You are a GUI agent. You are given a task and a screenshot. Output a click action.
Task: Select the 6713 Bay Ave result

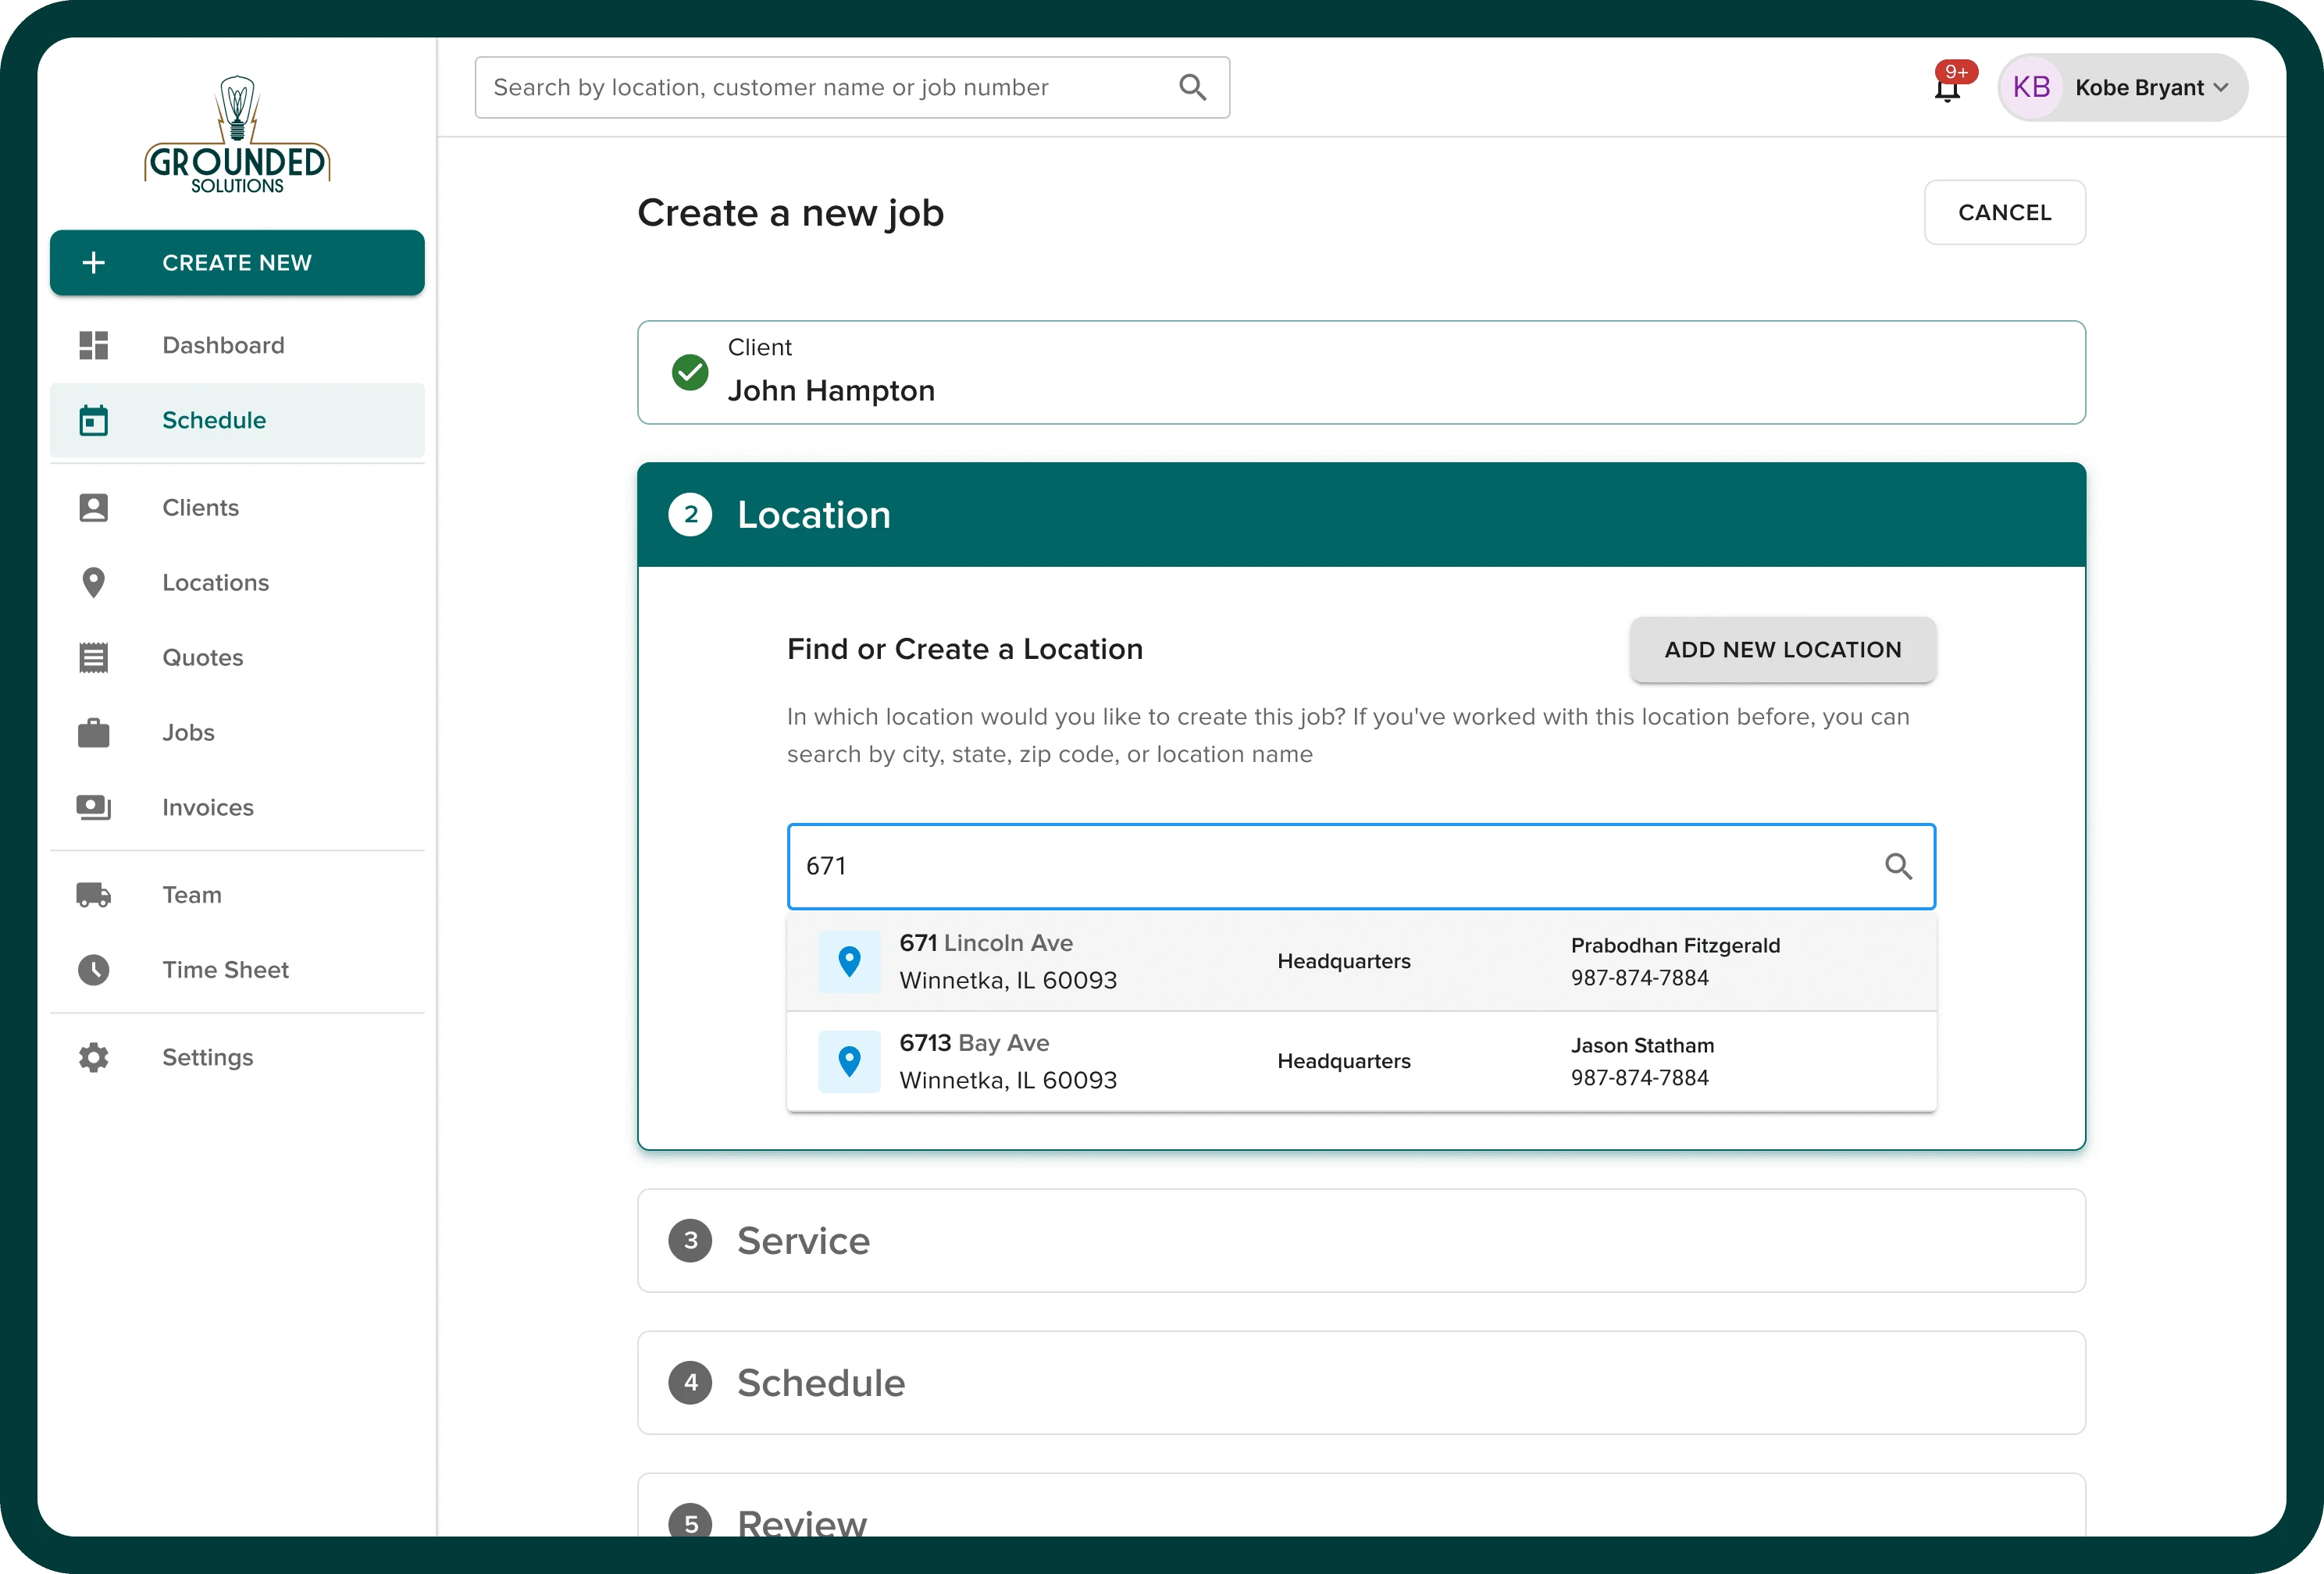pyautogui.click(x=1361, y=1061)
